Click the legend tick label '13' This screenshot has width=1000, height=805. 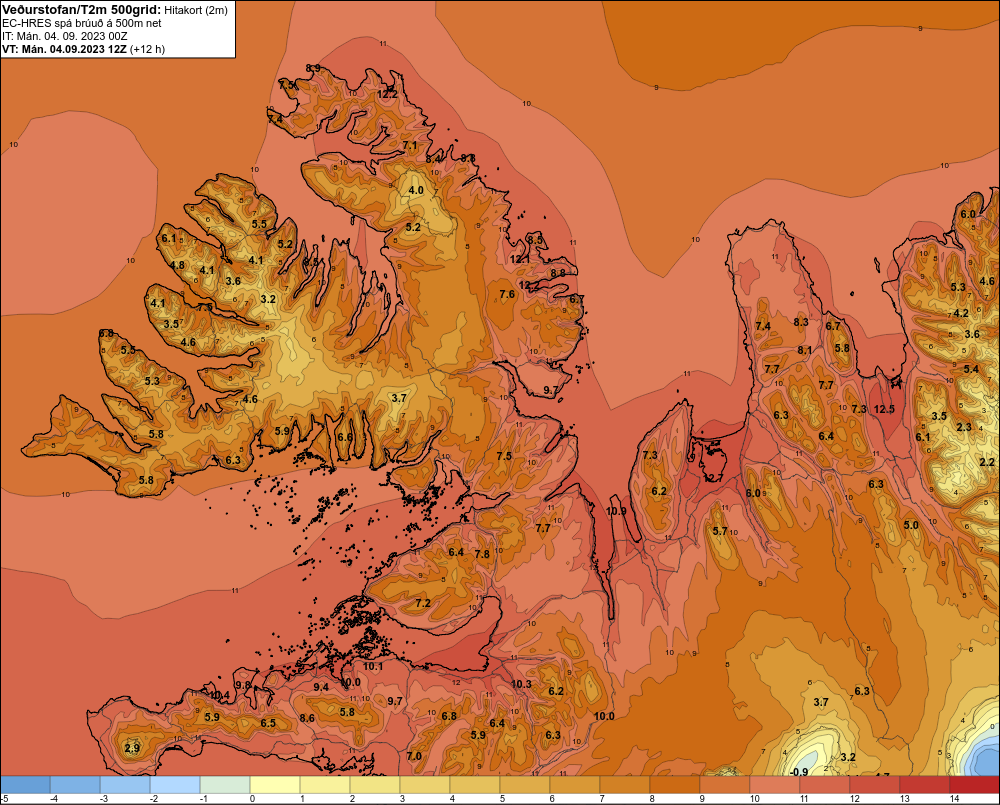905,799
